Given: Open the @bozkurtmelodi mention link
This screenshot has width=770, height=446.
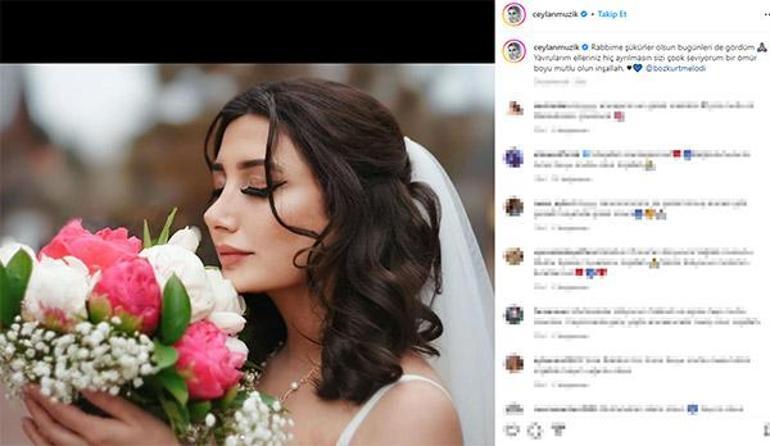Looking at the screenshot, I should [x=675, y=68].
